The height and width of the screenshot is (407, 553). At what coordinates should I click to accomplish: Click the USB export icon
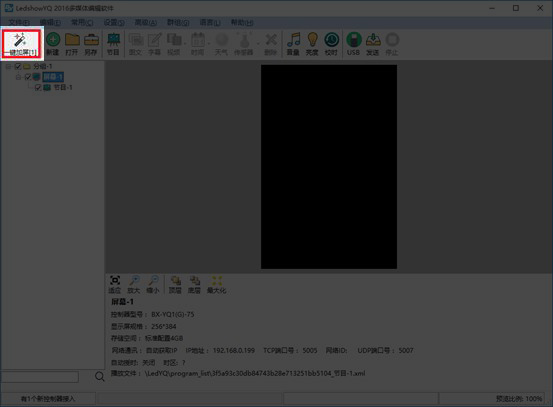(353, 44)
